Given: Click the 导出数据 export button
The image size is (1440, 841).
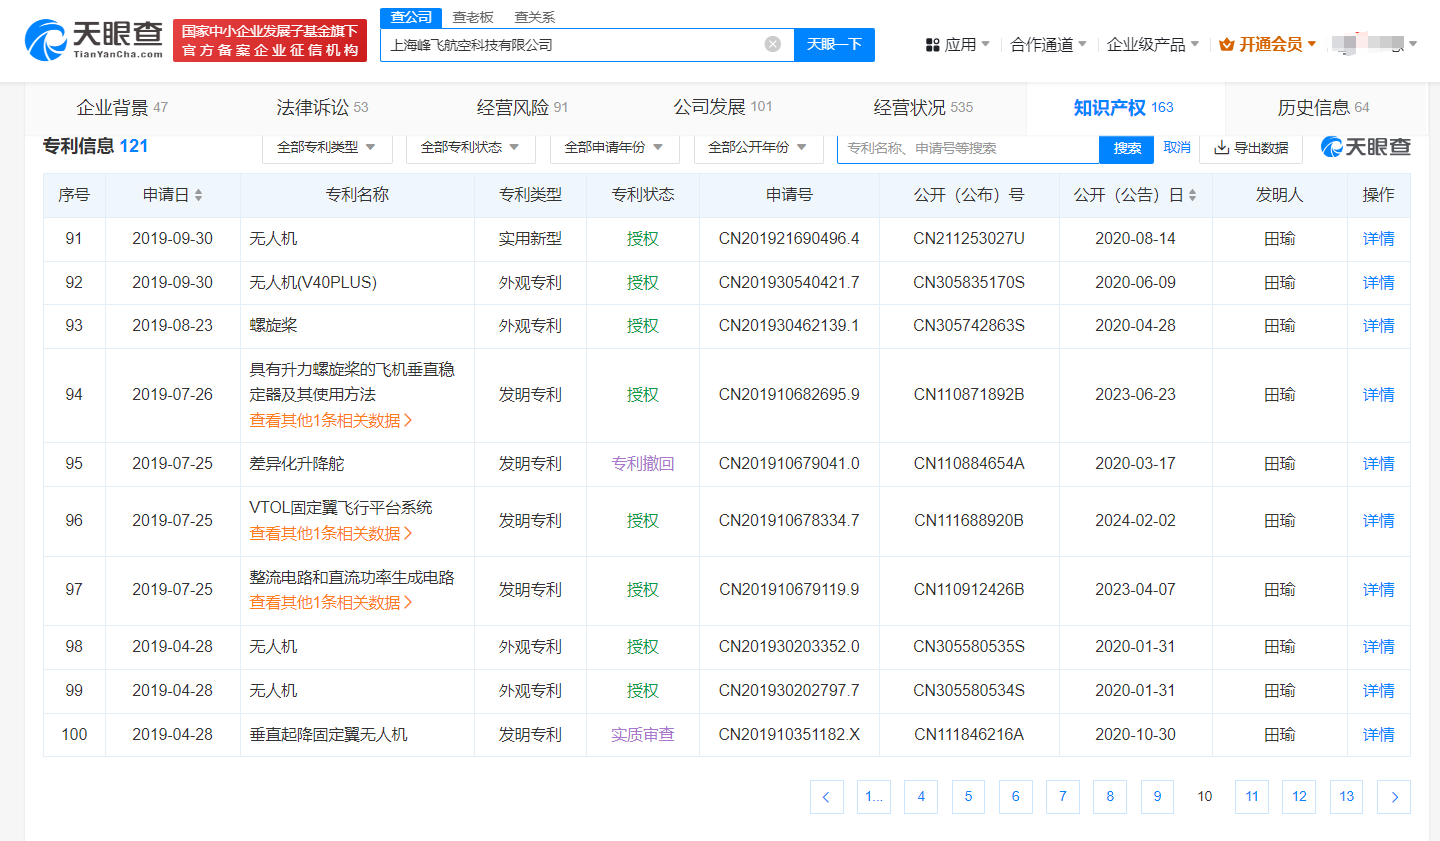Looking at the screenshot, I should tap(1251, 148).
